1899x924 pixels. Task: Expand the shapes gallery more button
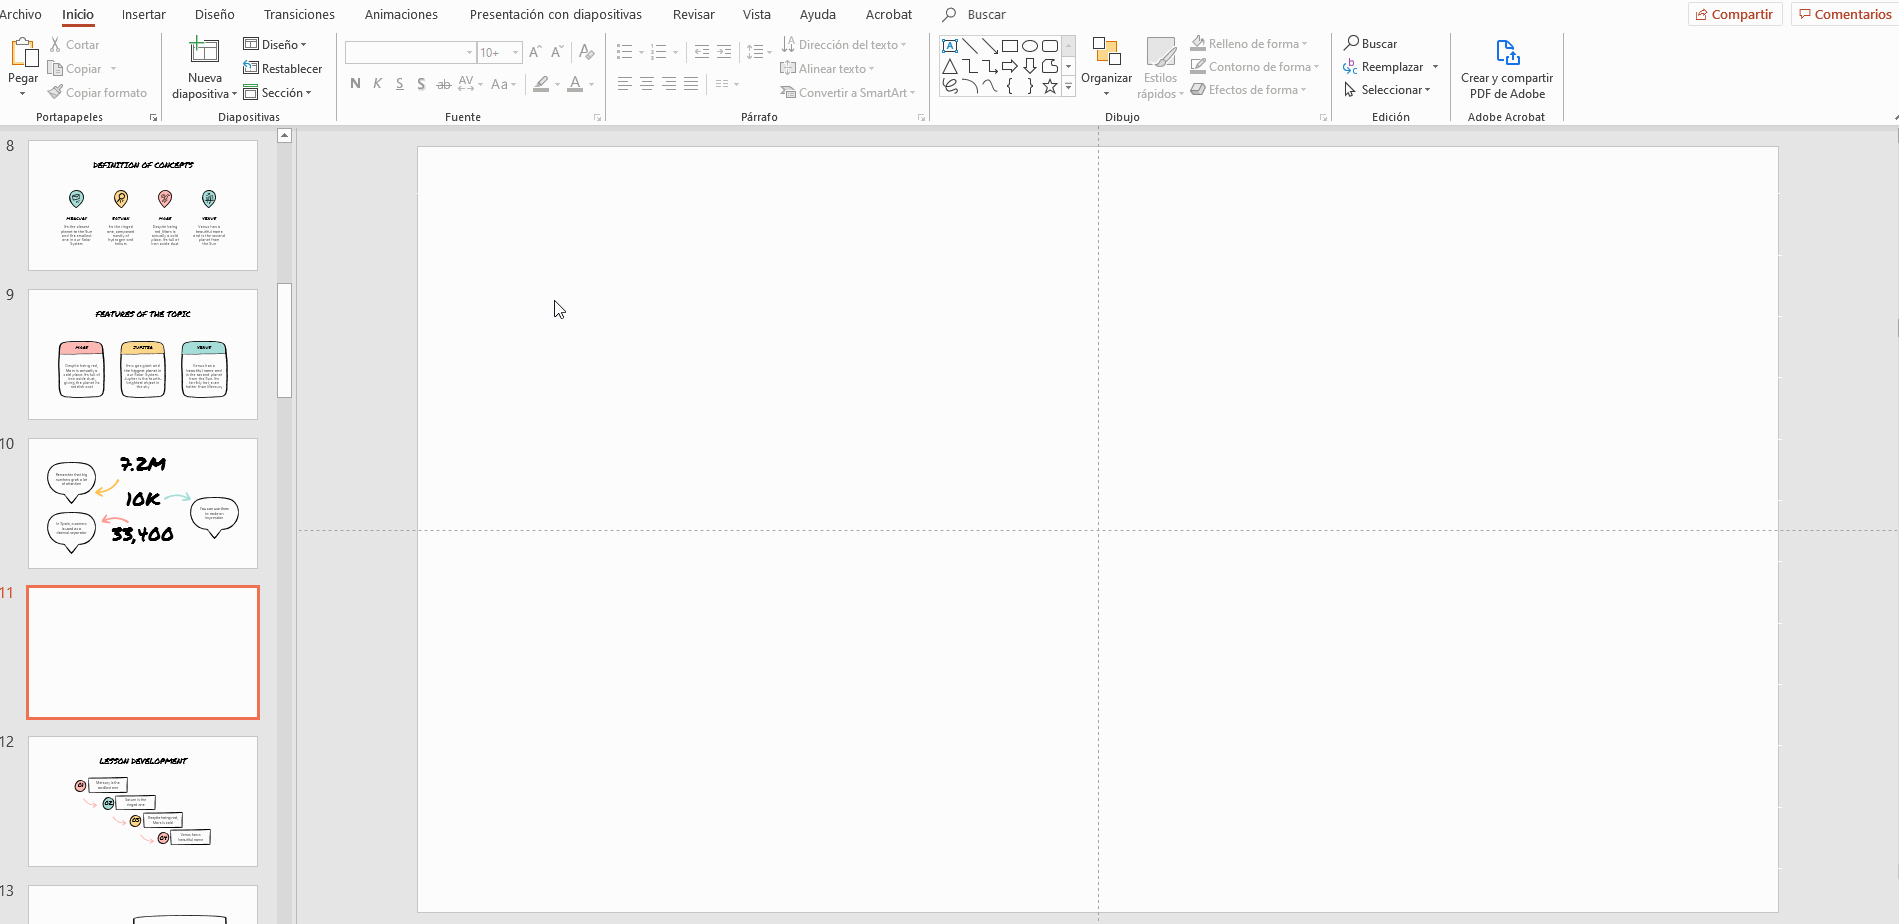[1068, 87]
